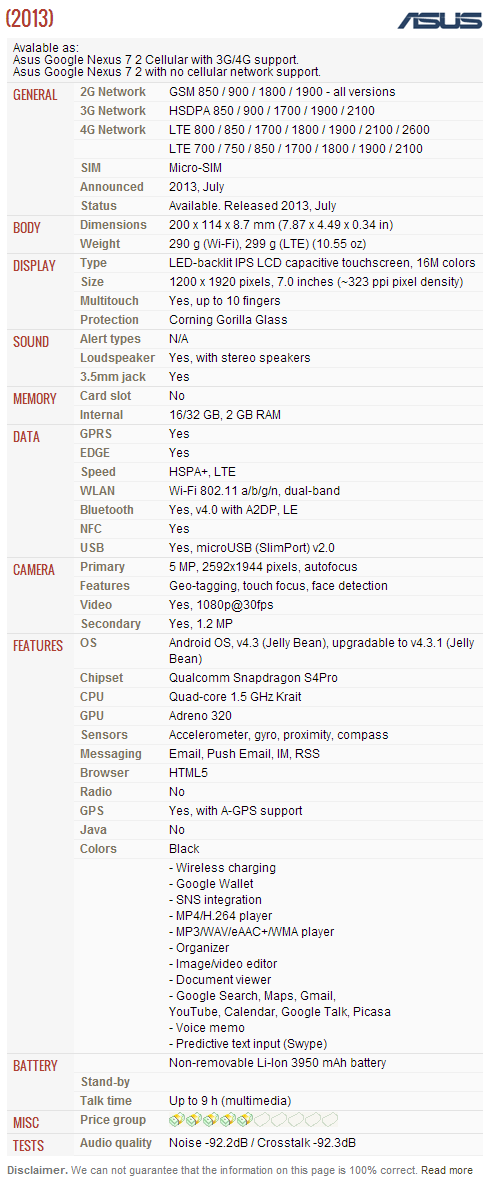Click the Audio quality test result values
The width and height of the screenshot is (490, 1178).
pos(262,1143)
